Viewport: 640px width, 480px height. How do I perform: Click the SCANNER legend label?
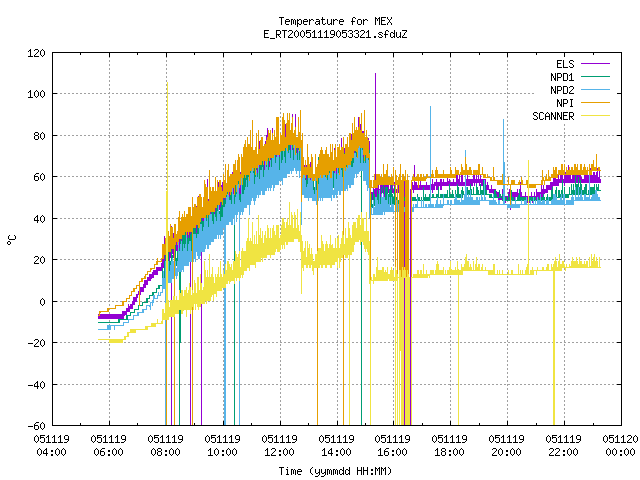point(553,116)
